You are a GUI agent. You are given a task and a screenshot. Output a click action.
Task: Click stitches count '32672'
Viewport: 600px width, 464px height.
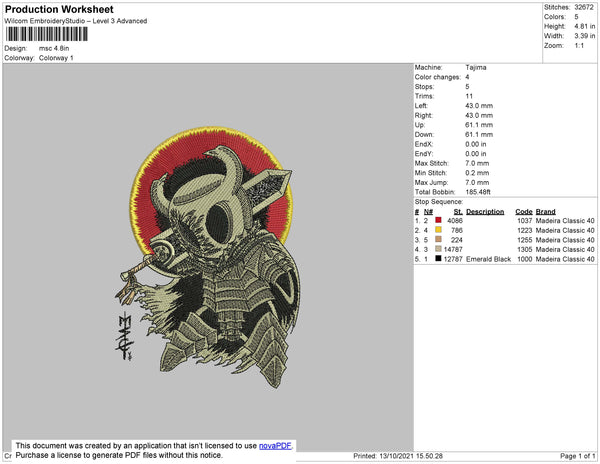pos(584,7)
